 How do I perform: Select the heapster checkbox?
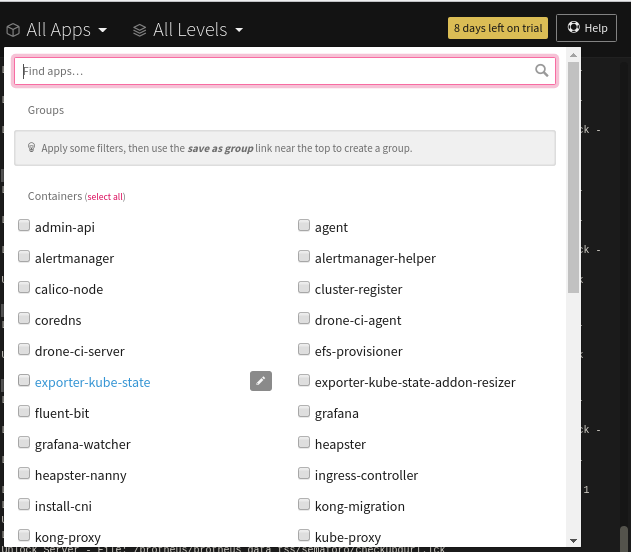304,443
